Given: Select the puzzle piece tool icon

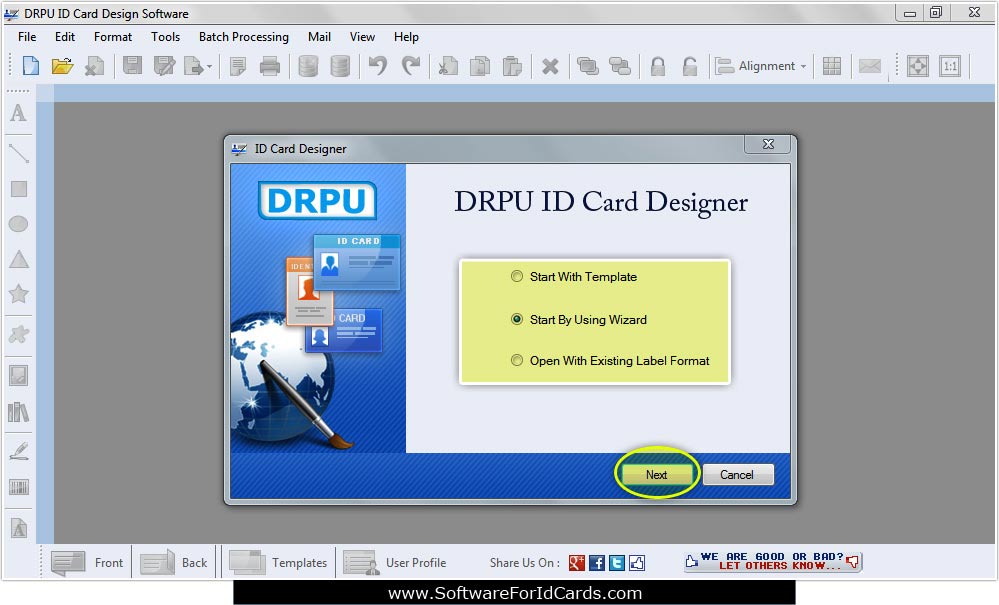Looking at the screenshot, I should tap(18, 334).
